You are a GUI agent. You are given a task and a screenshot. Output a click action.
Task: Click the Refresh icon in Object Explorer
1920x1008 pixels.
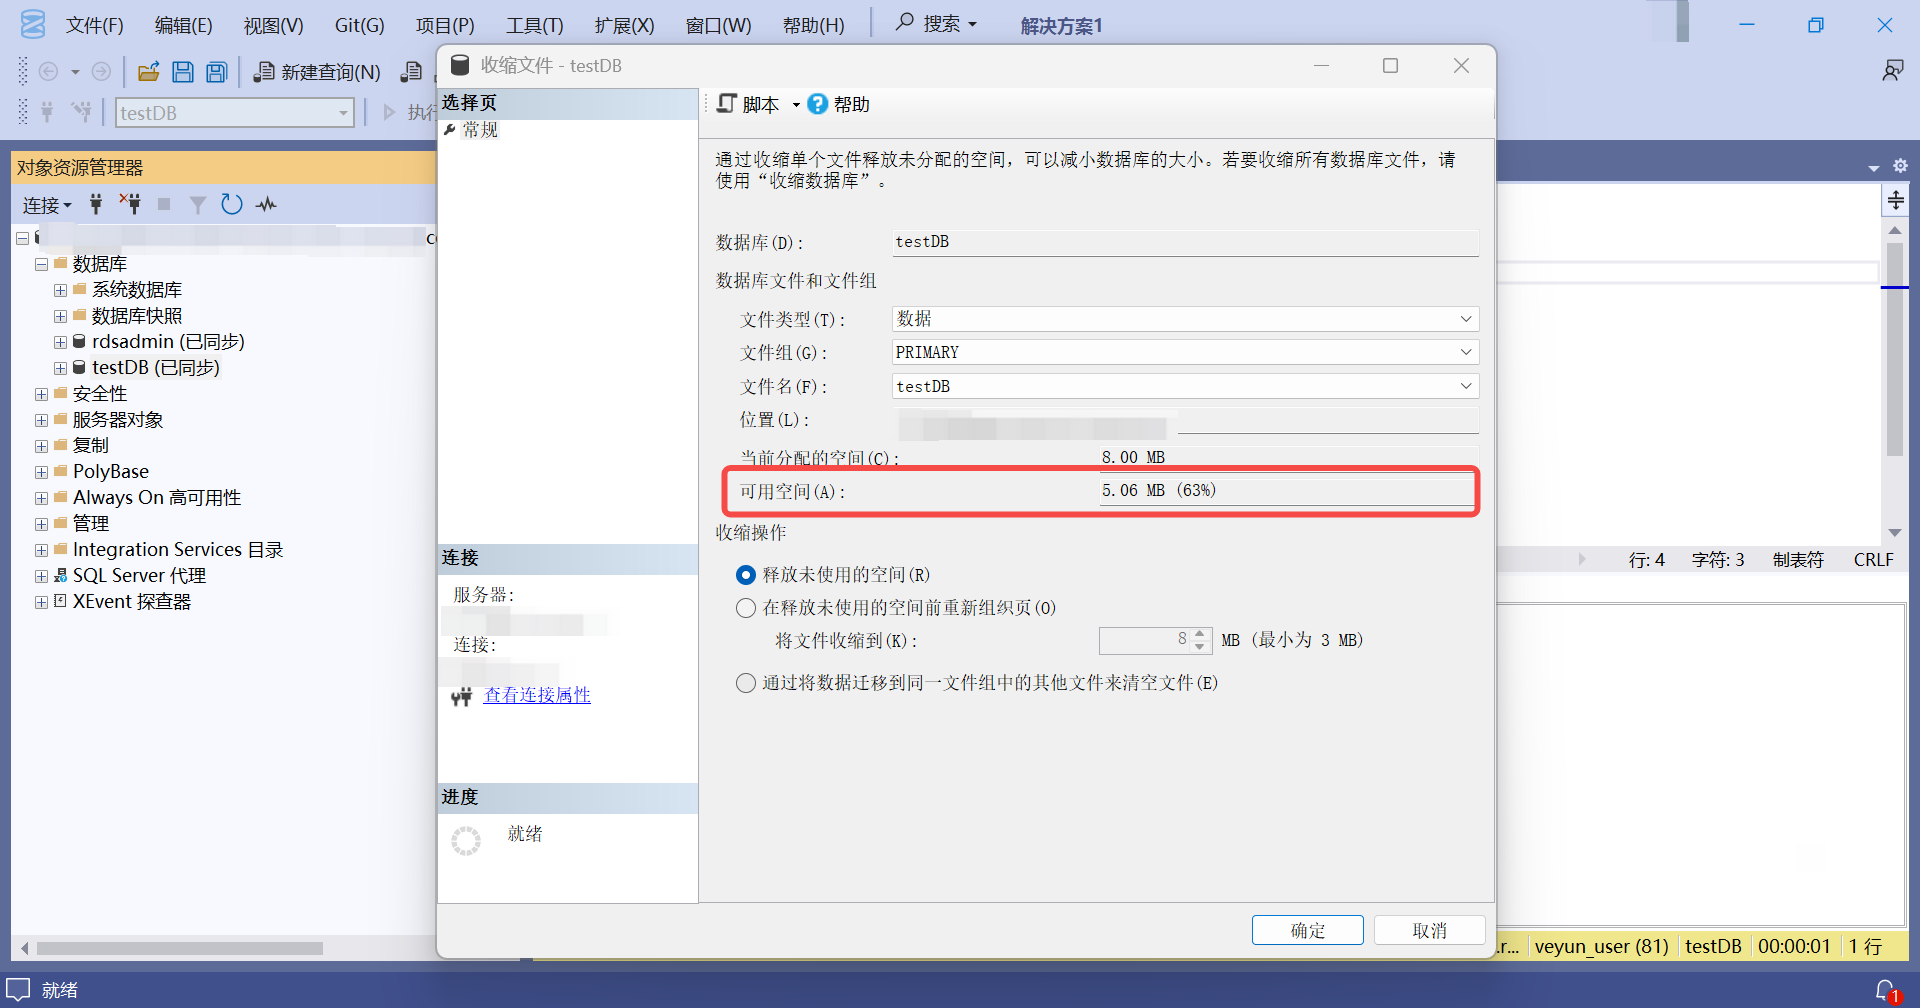pos(232,204)
